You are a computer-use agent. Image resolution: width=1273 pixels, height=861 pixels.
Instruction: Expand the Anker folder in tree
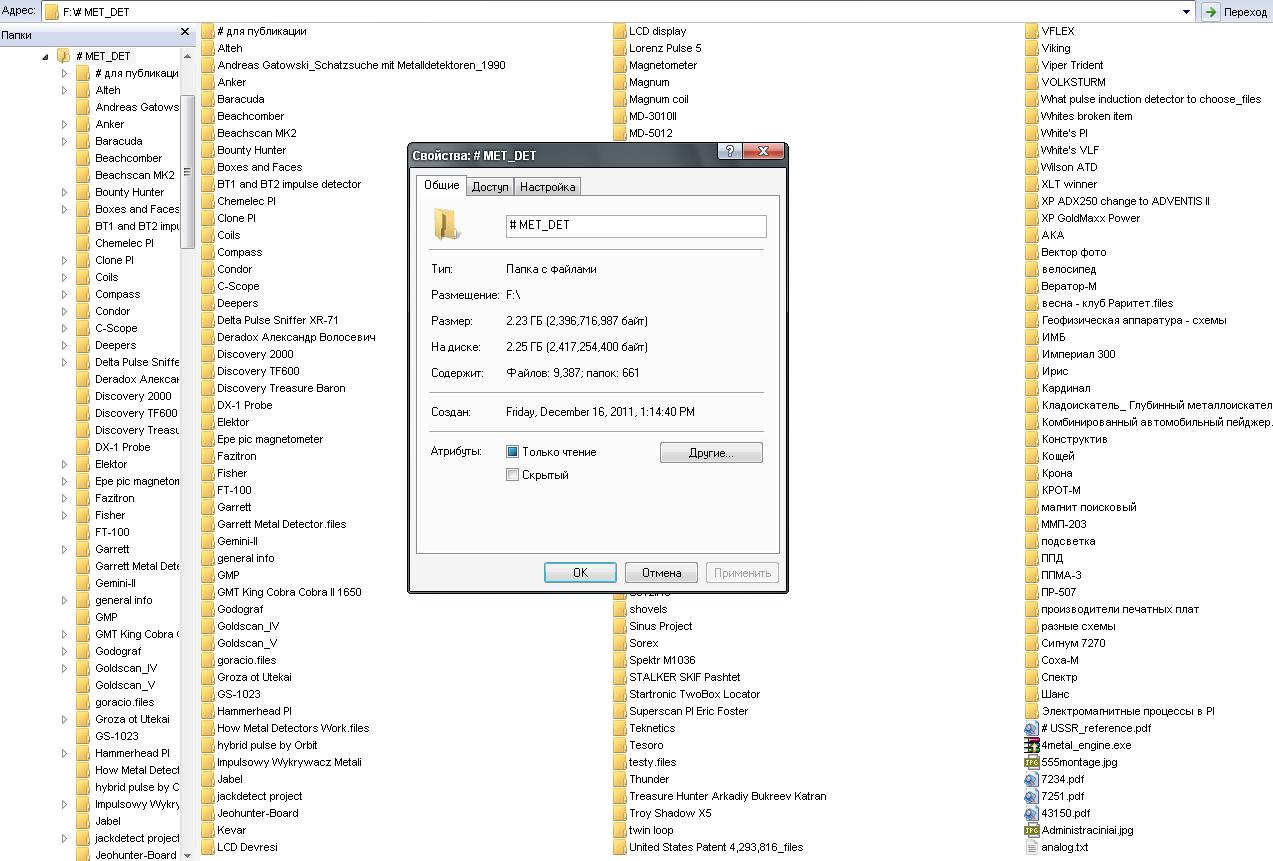[65, 124]
